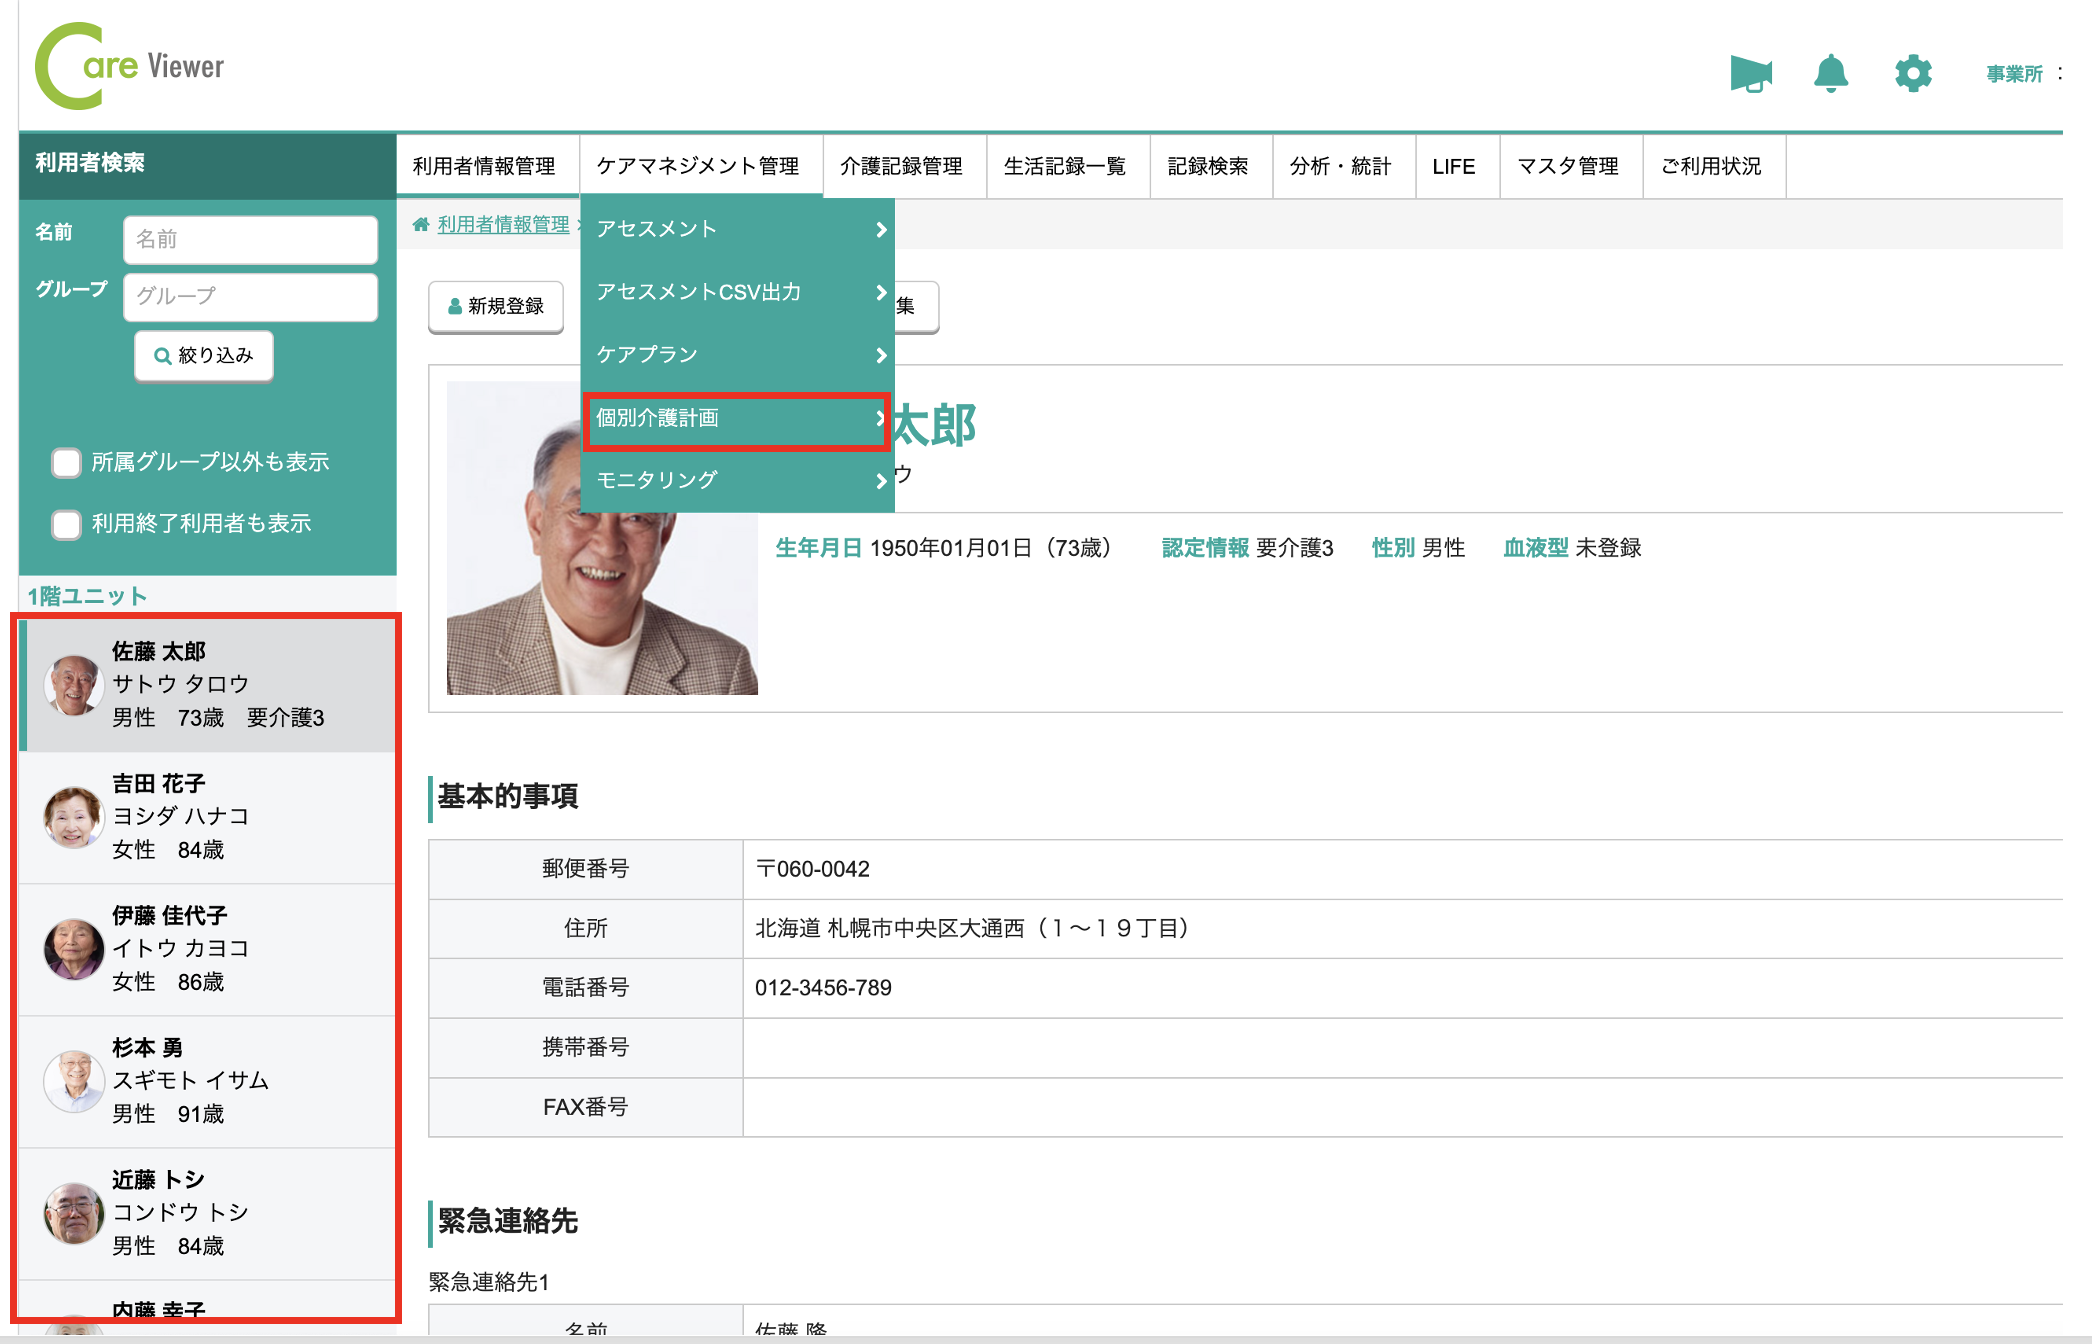The image size is (2092, 1344).
Task: Click the 新規登録 button
Action: pyautogui.click(x=496, y=306)
